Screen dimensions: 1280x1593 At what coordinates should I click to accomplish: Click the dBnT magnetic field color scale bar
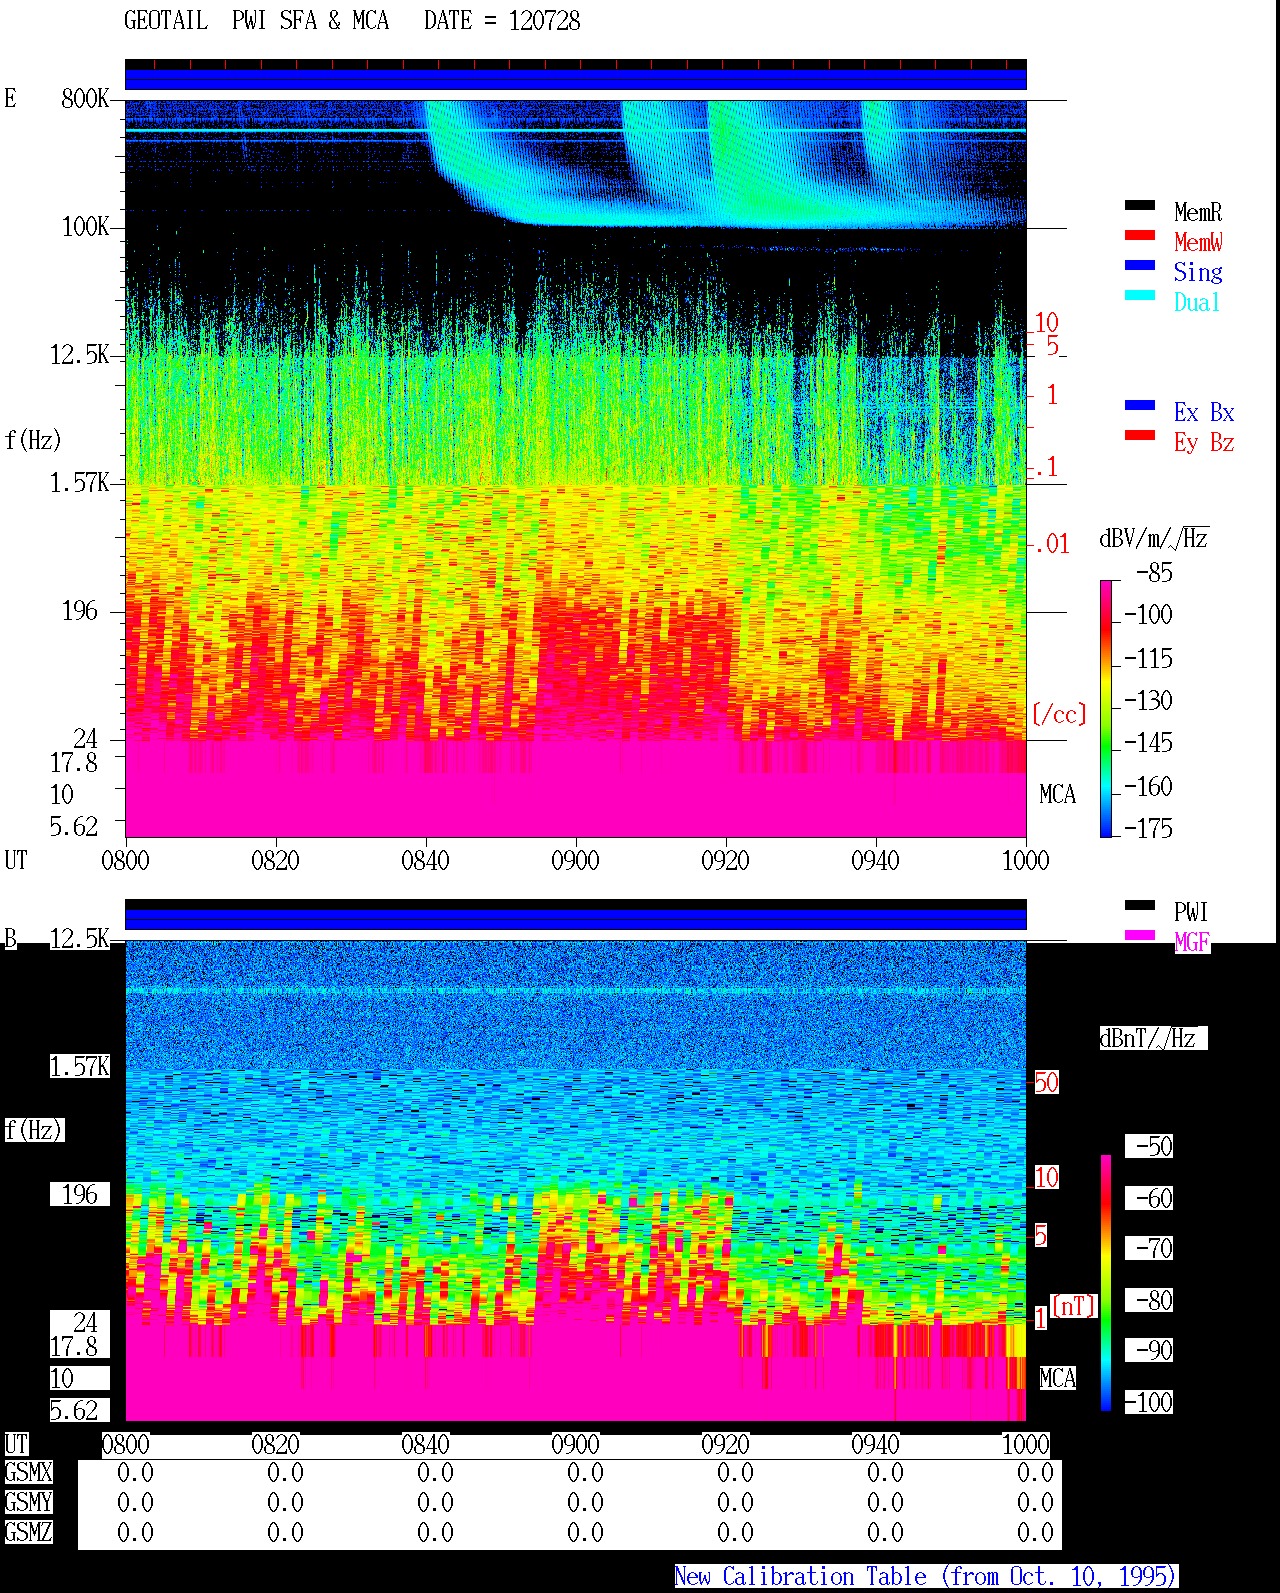coord(1106,1283)
